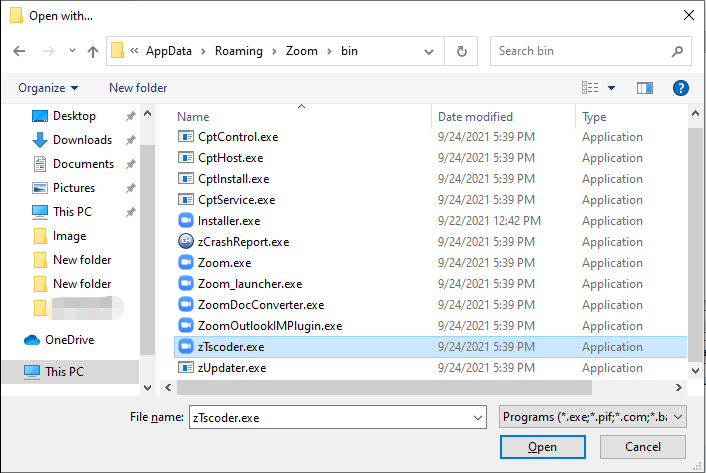Expand hidden path with double chevron

[134, 51]
